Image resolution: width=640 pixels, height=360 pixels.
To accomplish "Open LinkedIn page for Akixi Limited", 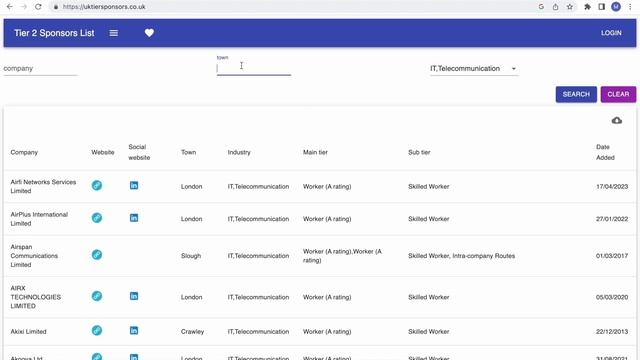I will 134,331.
